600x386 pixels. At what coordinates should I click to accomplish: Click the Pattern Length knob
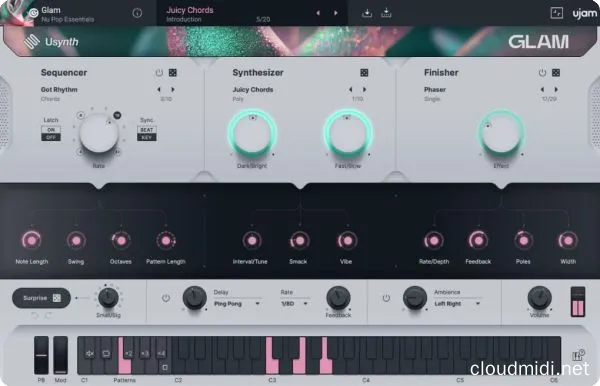pos(166,241)
